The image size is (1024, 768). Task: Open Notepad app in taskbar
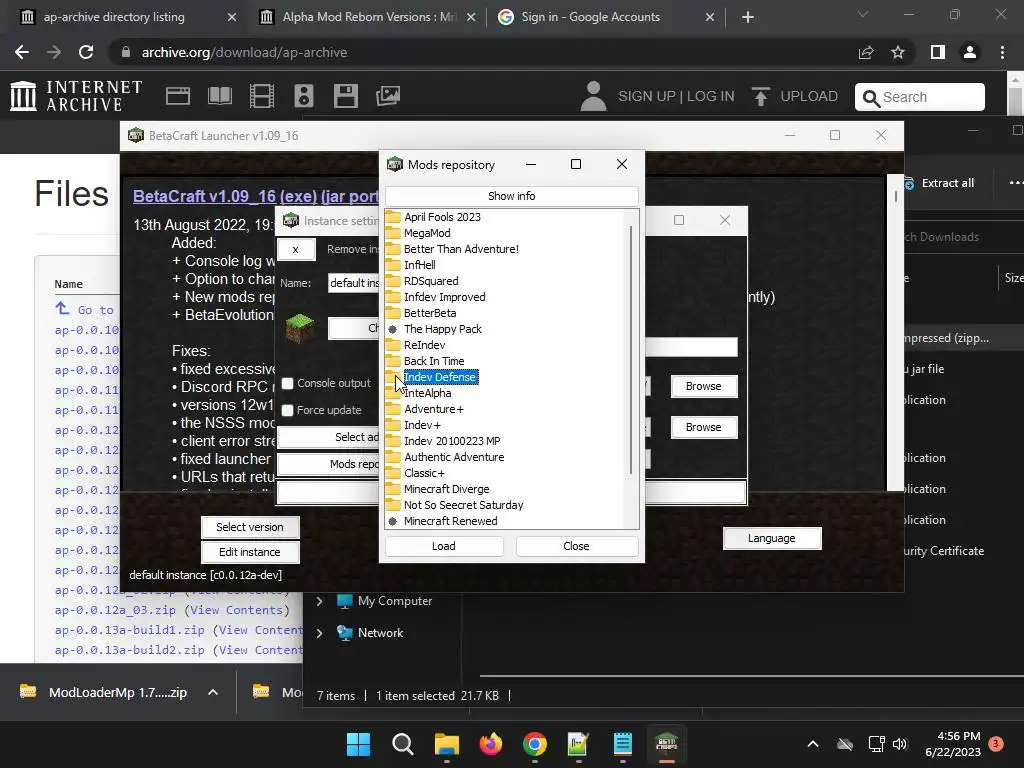coord(622,744)
